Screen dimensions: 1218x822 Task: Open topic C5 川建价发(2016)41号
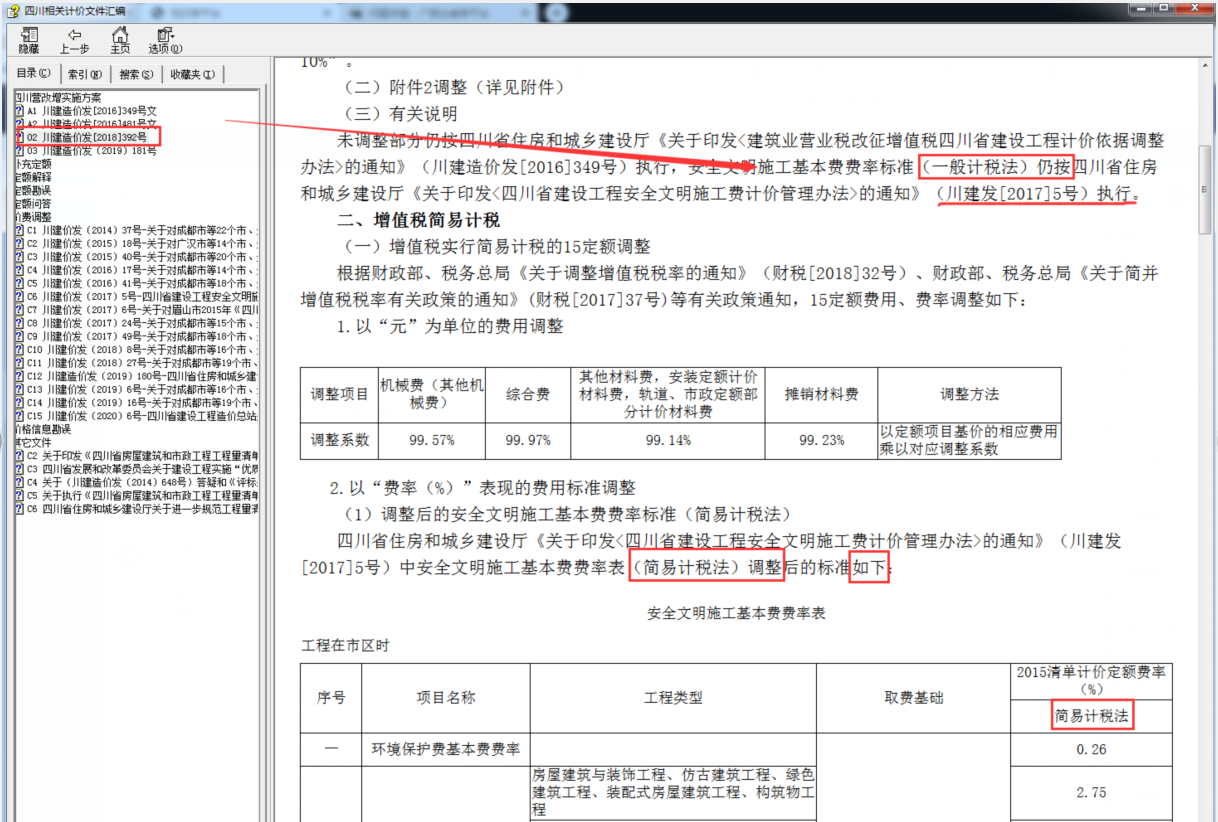(142, 283)
